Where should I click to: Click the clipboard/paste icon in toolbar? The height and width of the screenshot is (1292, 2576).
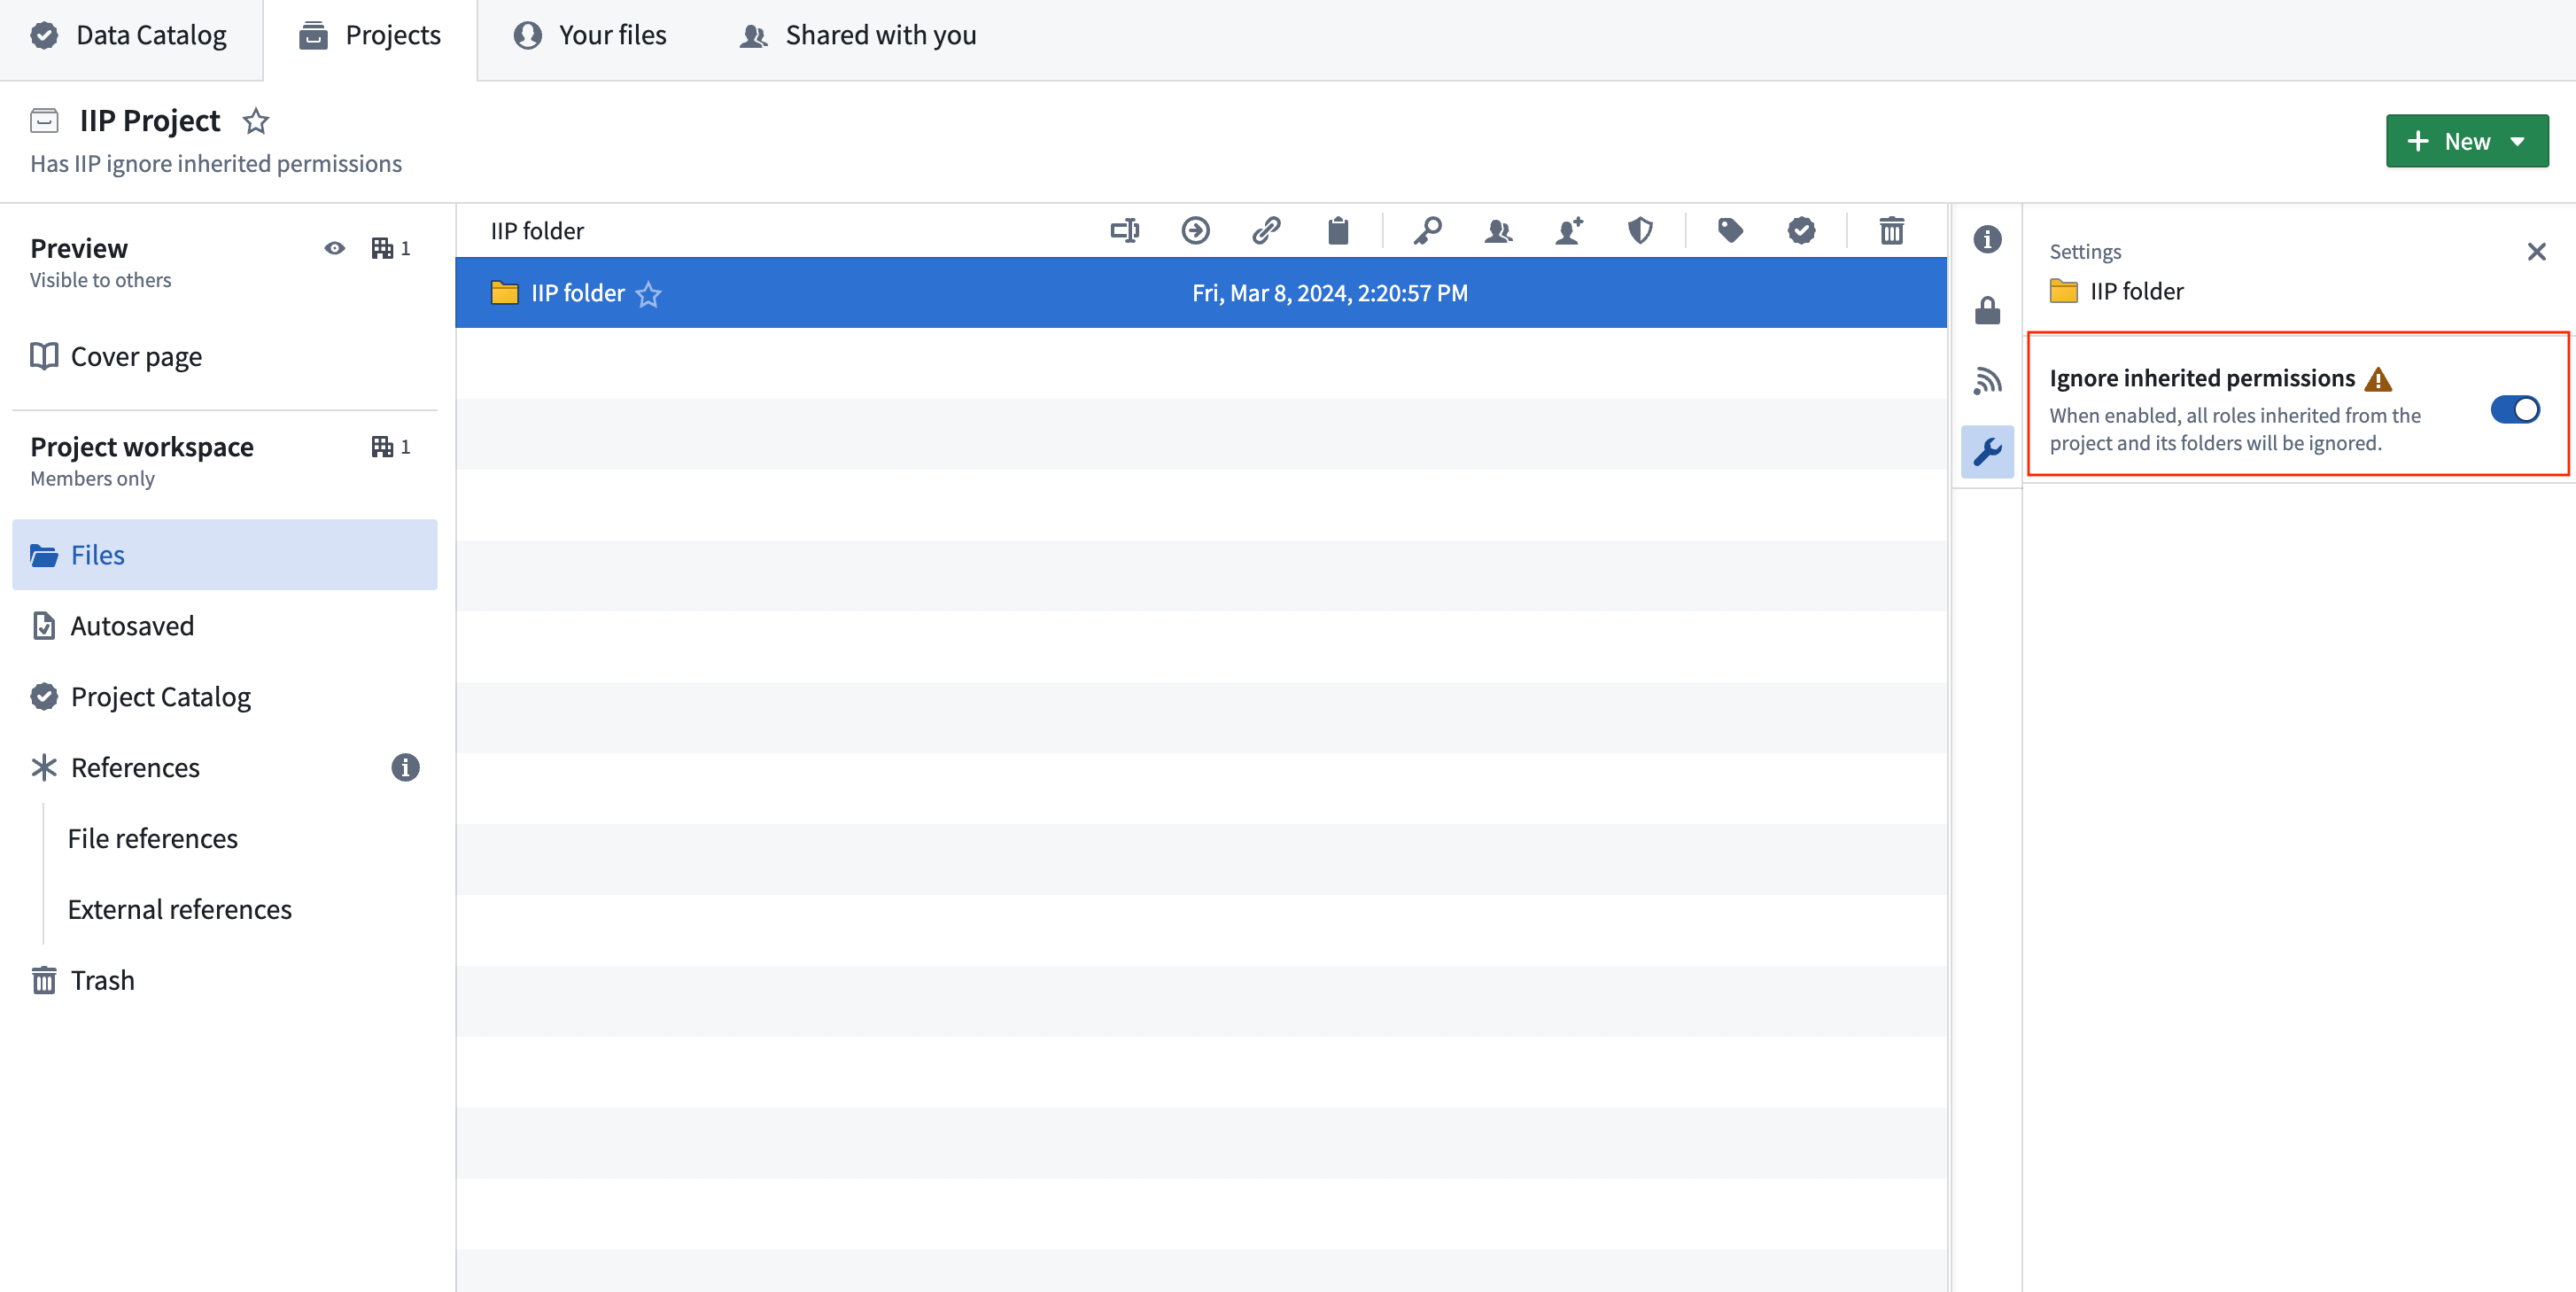(1339, 229)
